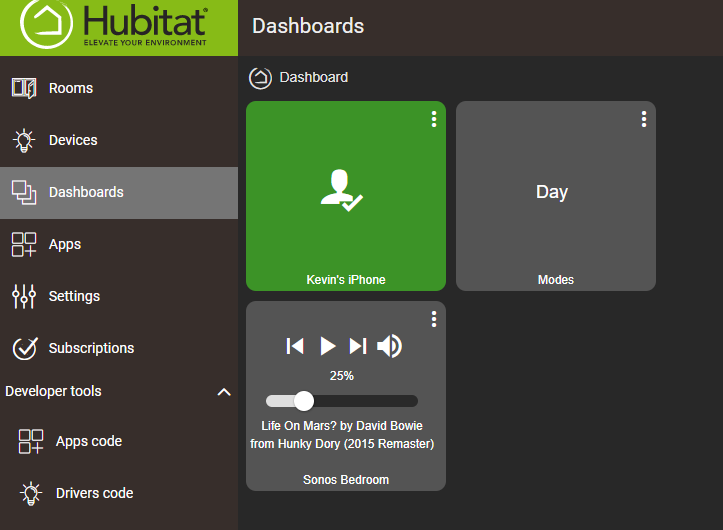Screen dimensions: 723x530
Task: Click the Rooms icon in sidebar
Action: pyautogui.click(x=24, y=88)
